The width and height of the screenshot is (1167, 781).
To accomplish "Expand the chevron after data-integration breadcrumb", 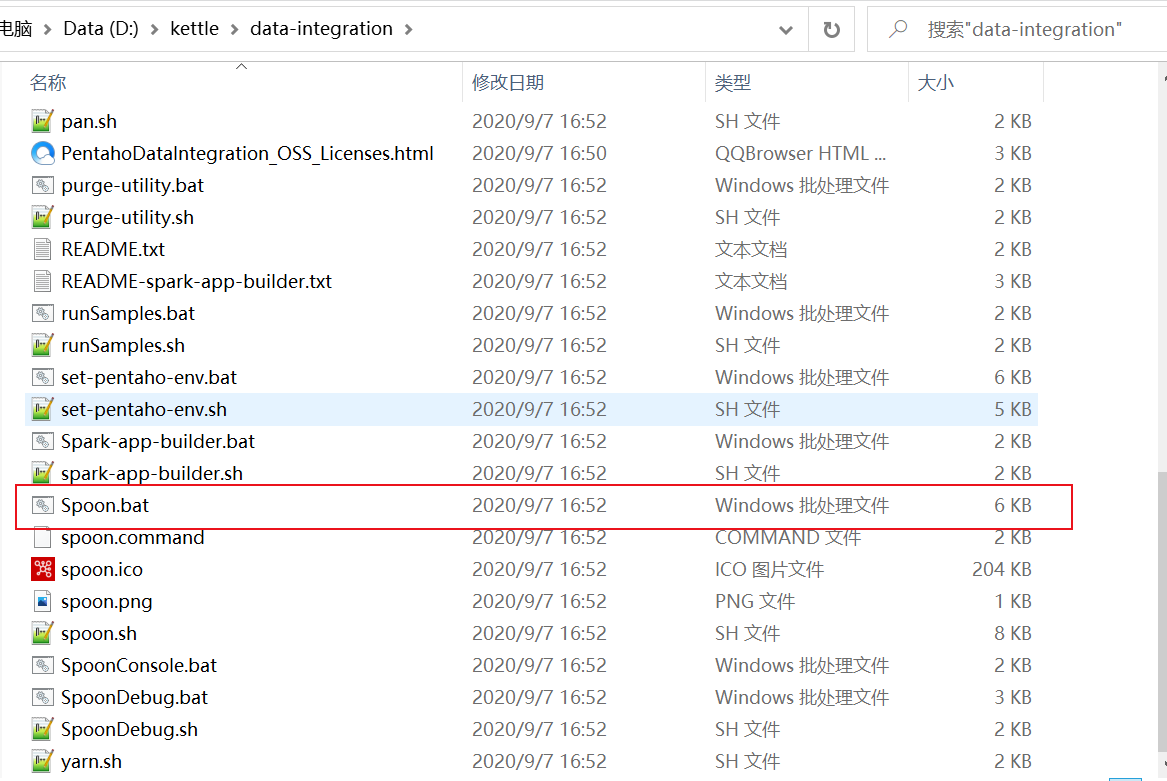I will [x=409, y=29].
